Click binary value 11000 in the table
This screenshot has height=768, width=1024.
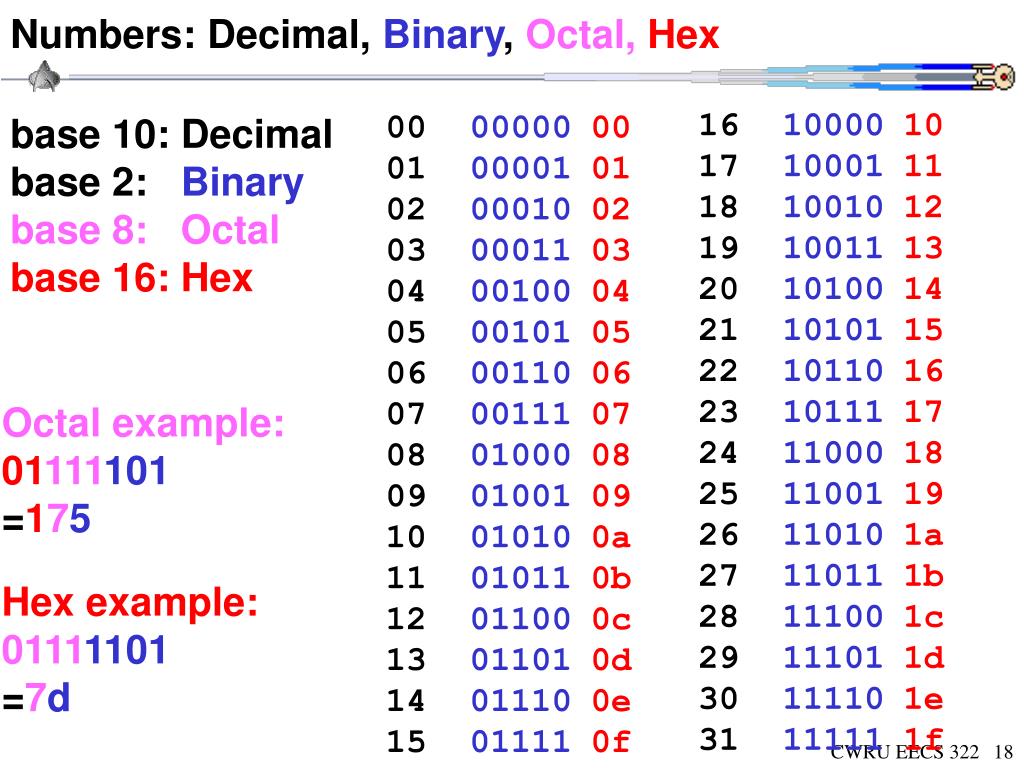[x=833, y=453]
